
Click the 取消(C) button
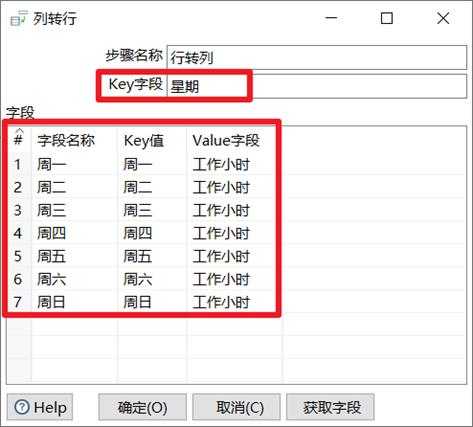(x=236, y=407)
